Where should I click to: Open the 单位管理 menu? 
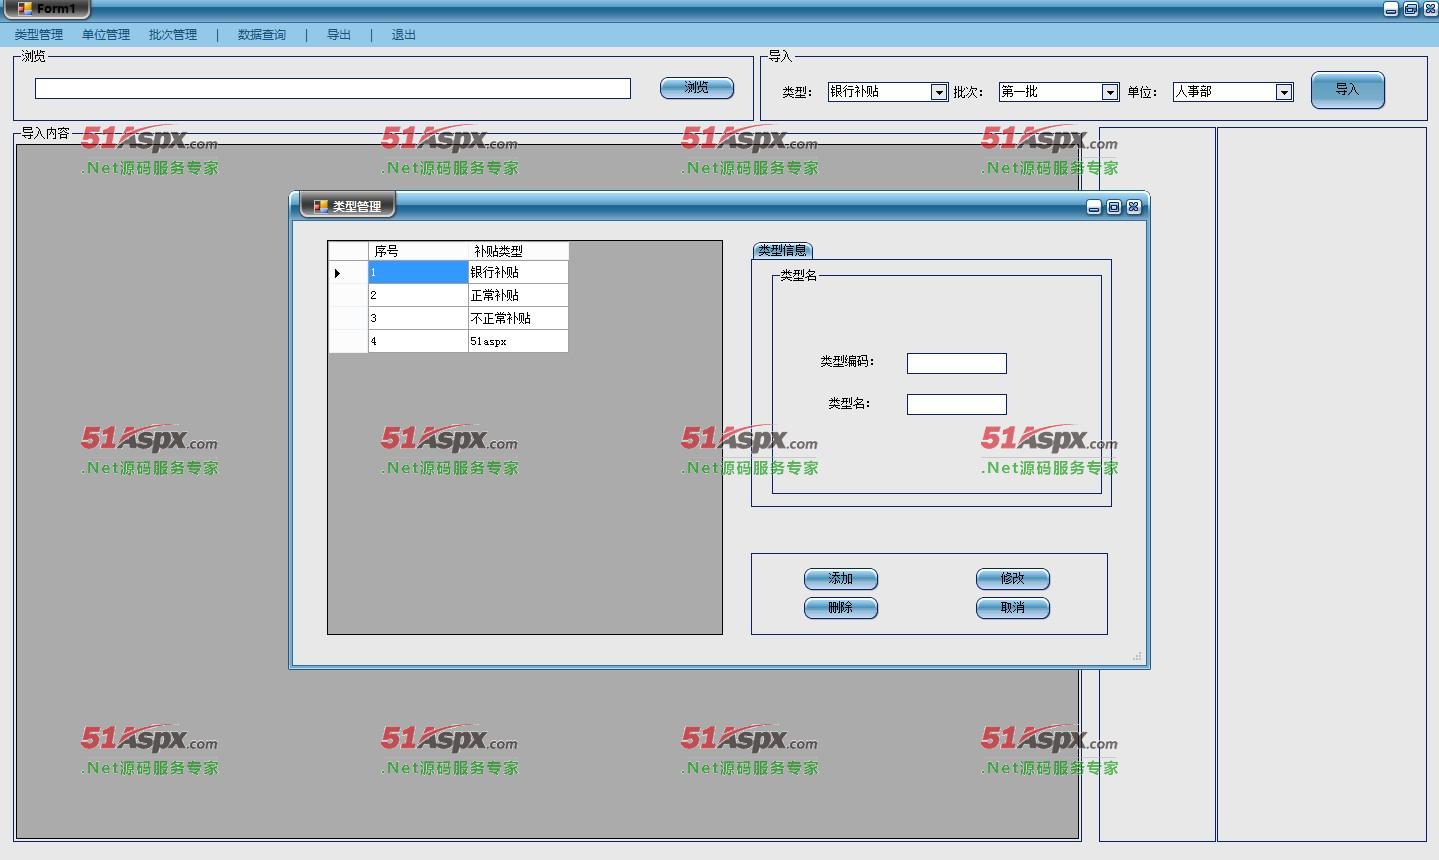(106, 35)
